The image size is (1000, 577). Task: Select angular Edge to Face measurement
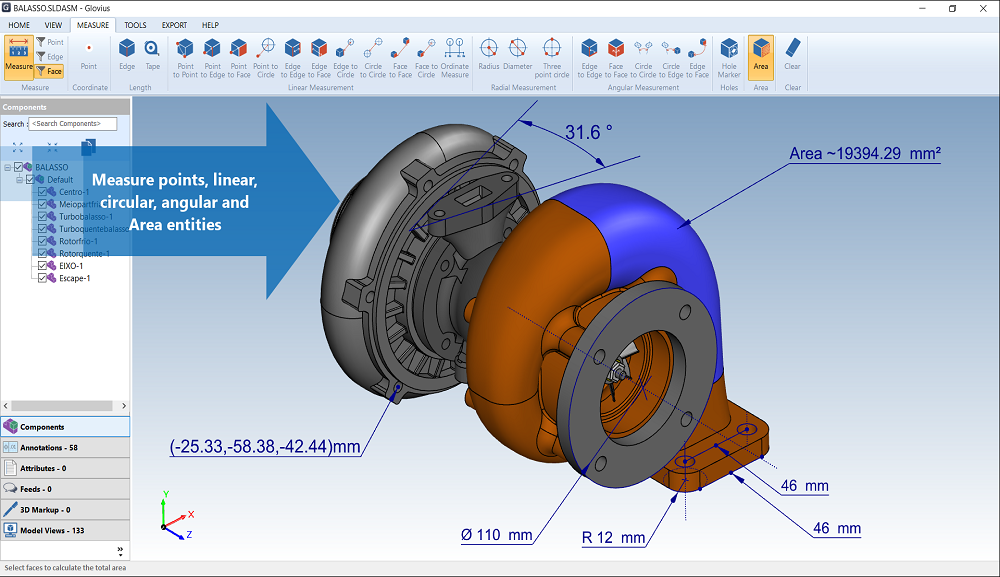pyautogui.click(x=698, y=58)
